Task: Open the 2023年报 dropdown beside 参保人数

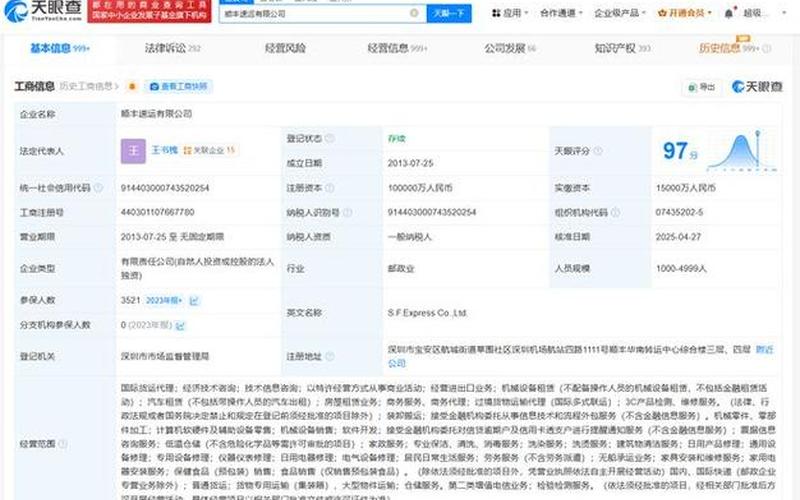Action: click(164, 301)
